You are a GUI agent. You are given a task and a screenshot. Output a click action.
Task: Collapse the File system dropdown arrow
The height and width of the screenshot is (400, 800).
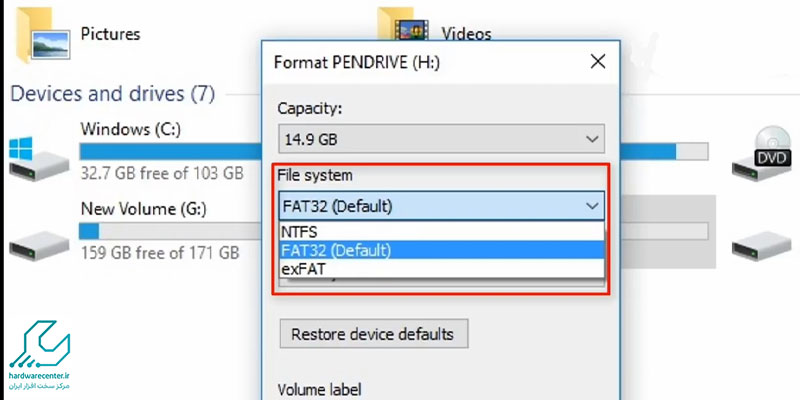tap(592, 206)
